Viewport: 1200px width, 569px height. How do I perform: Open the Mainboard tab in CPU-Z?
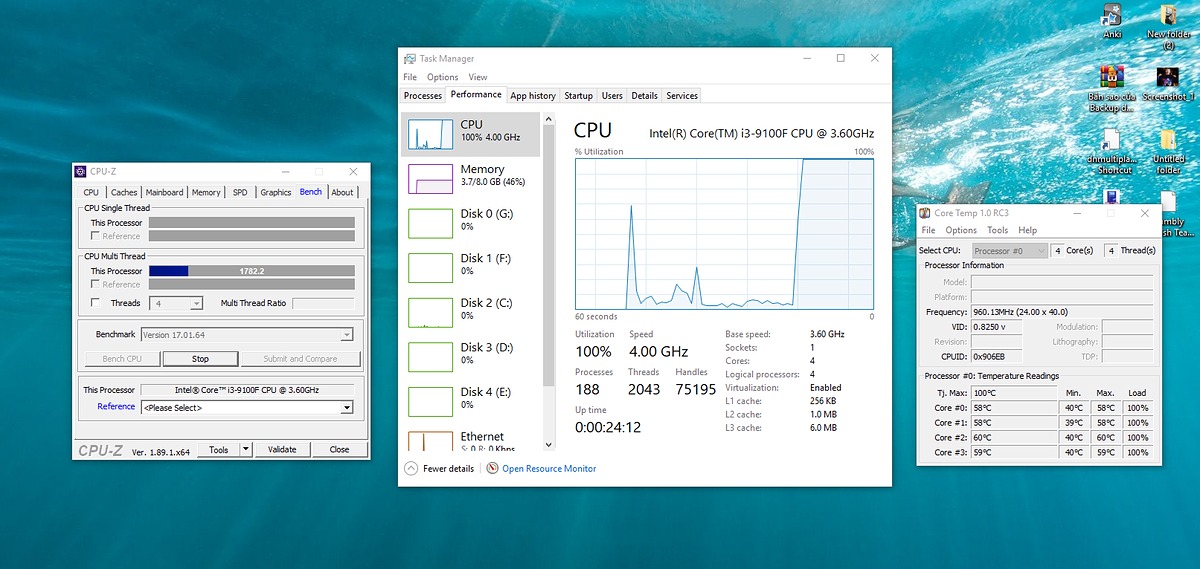pyautogui.click(x=164, y=192)
